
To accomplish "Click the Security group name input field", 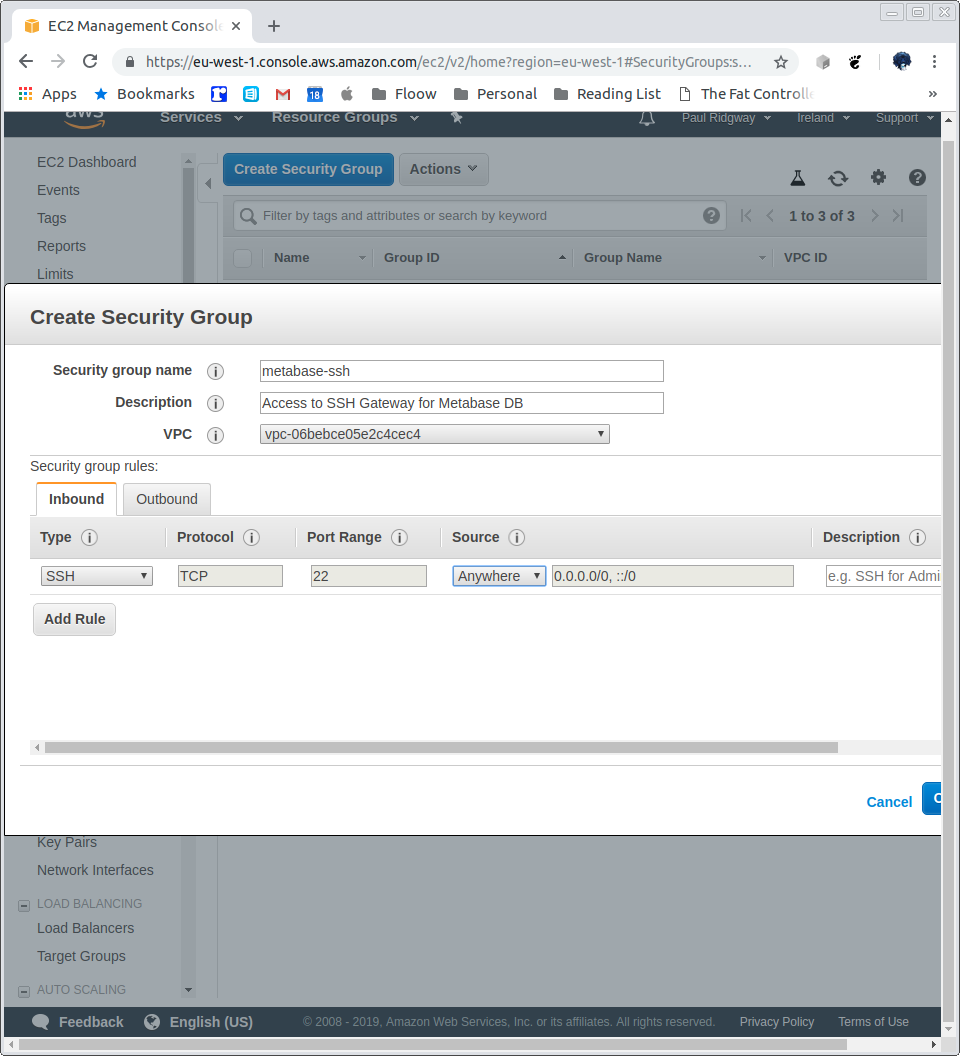I will click(461, 371).
